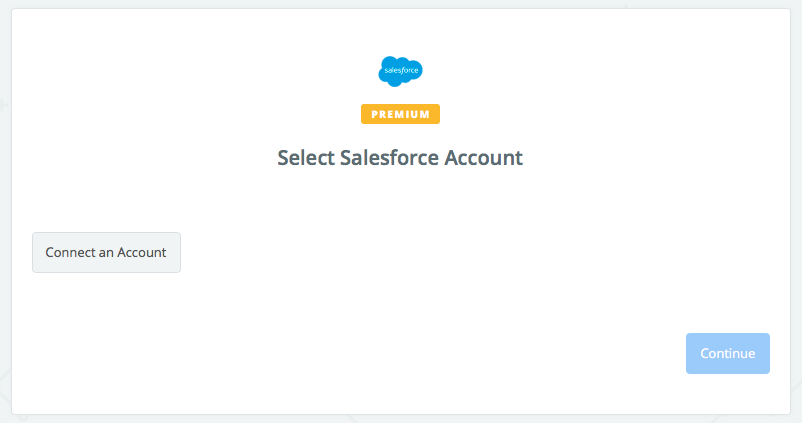Choose Connect an Account

[106, 253]
